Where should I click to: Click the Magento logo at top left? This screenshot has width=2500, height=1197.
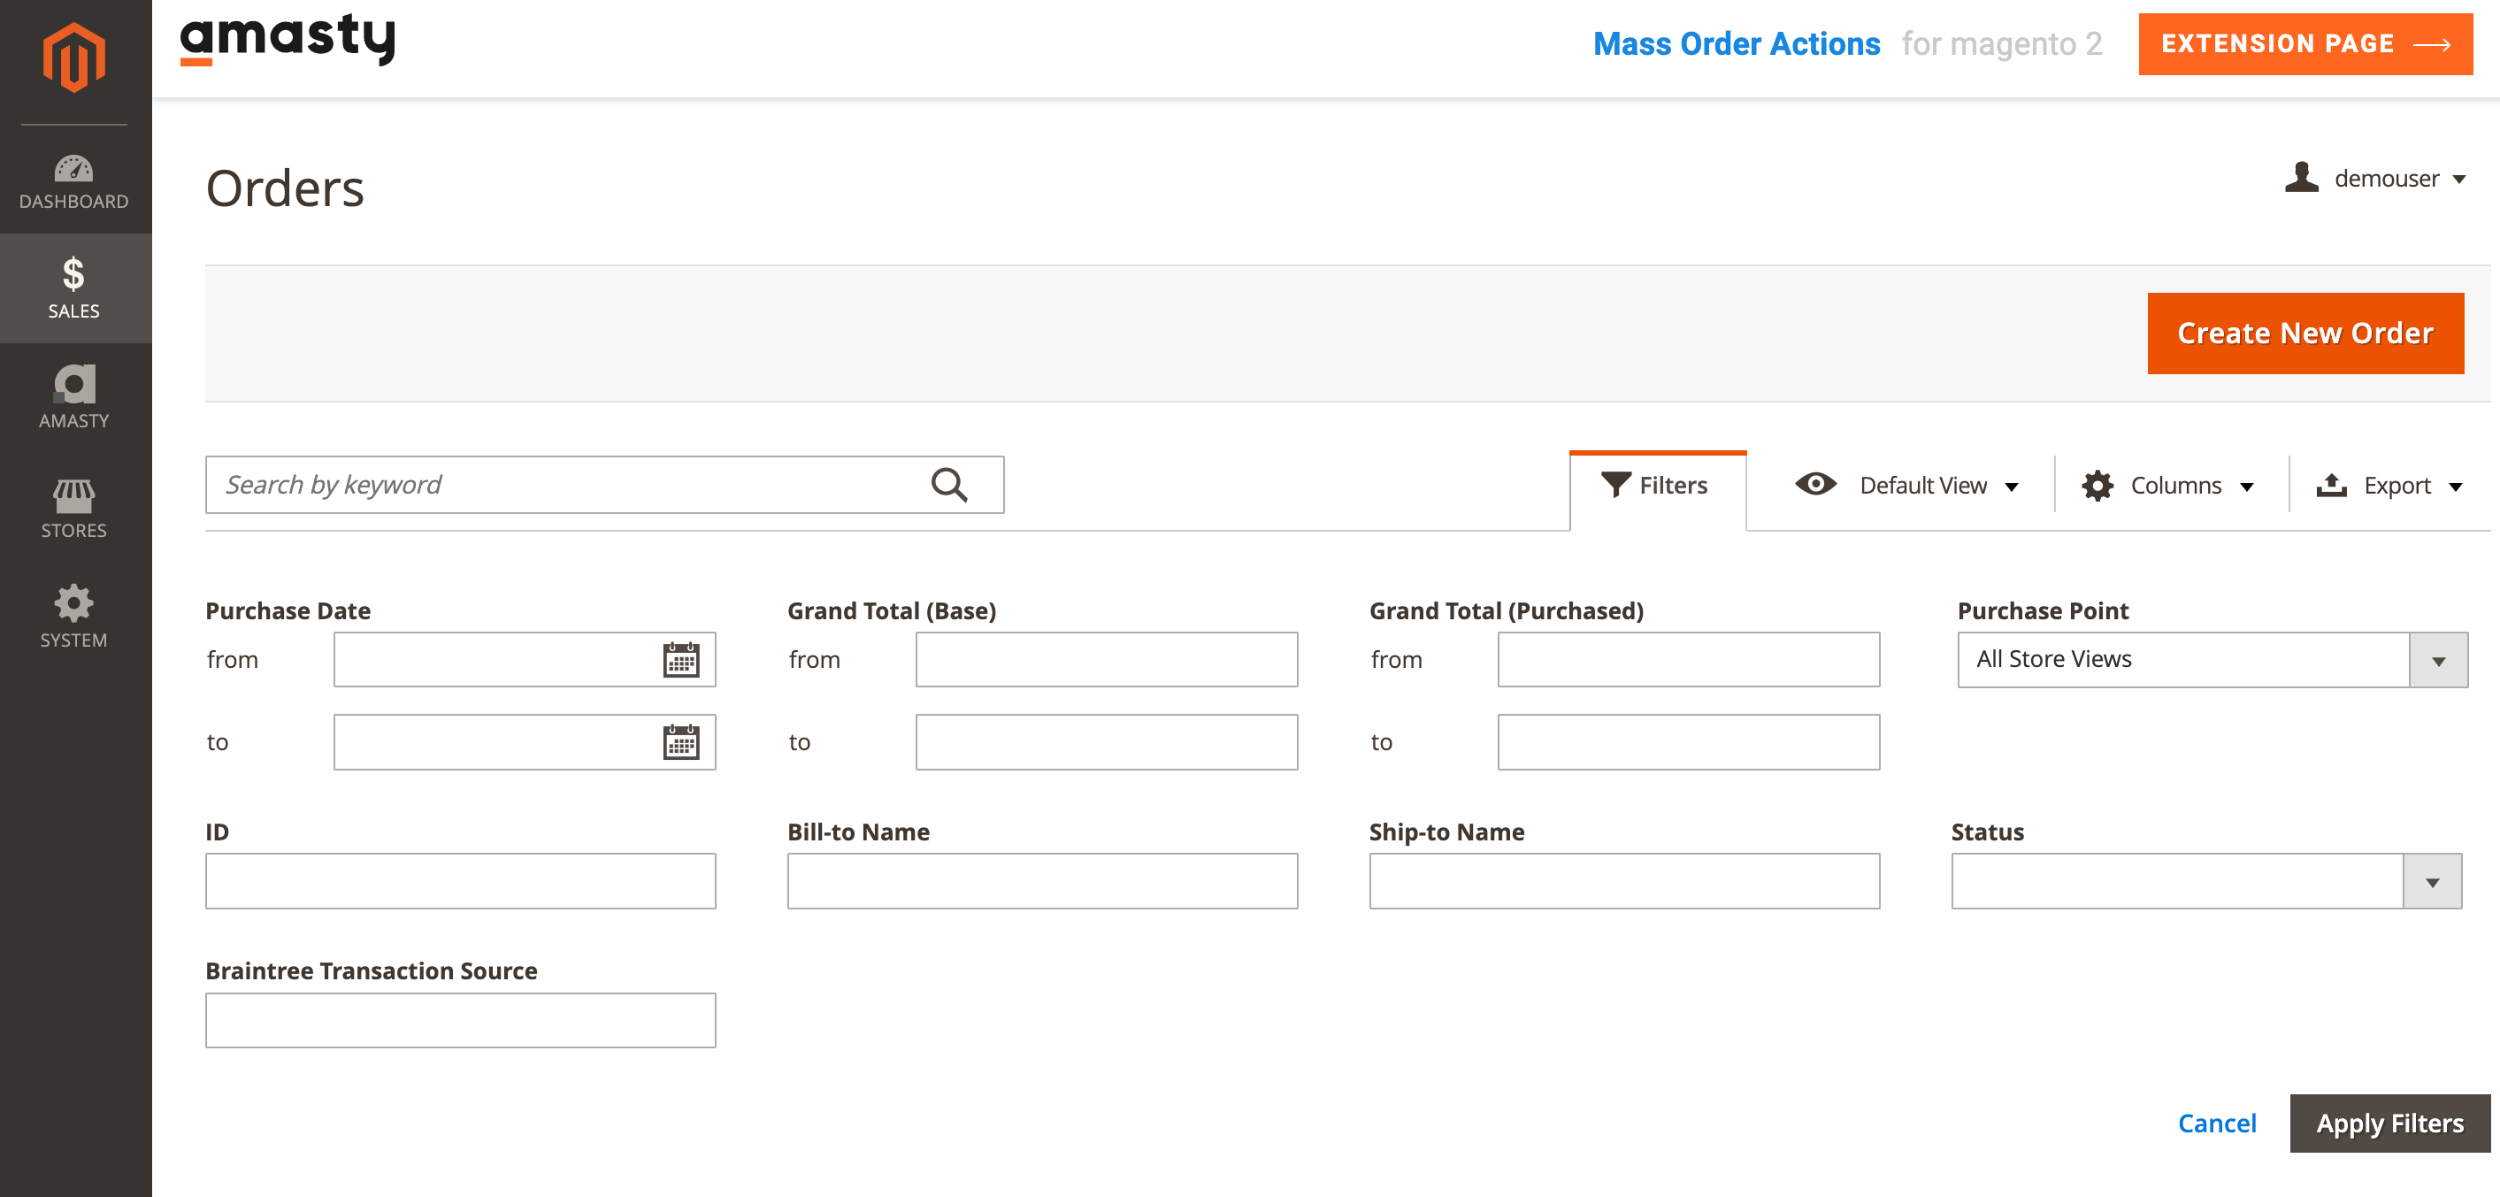pyautogui.click(x=74, y=55)
